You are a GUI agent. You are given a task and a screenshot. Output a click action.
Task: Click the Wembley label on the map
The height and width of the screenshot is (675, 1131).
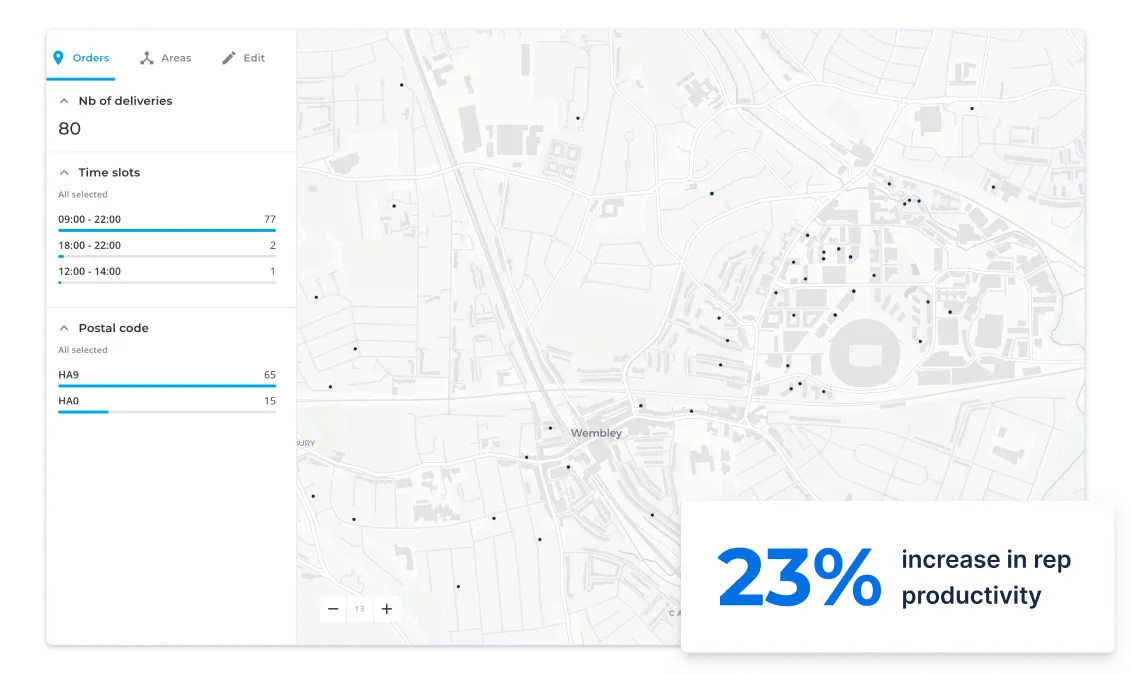tap(596, 433)
